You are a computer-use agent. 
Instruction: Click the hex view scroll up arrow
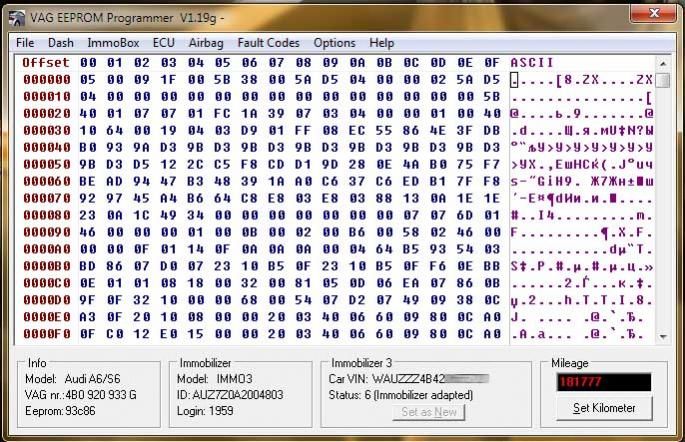pos(663,64)
